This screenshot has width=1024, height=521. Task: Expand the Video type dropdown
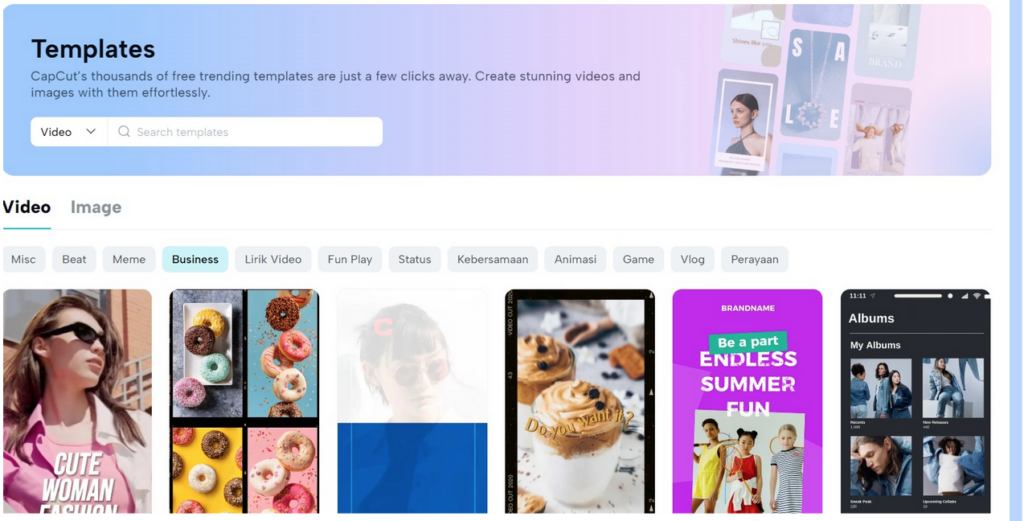tap(69, 132)
